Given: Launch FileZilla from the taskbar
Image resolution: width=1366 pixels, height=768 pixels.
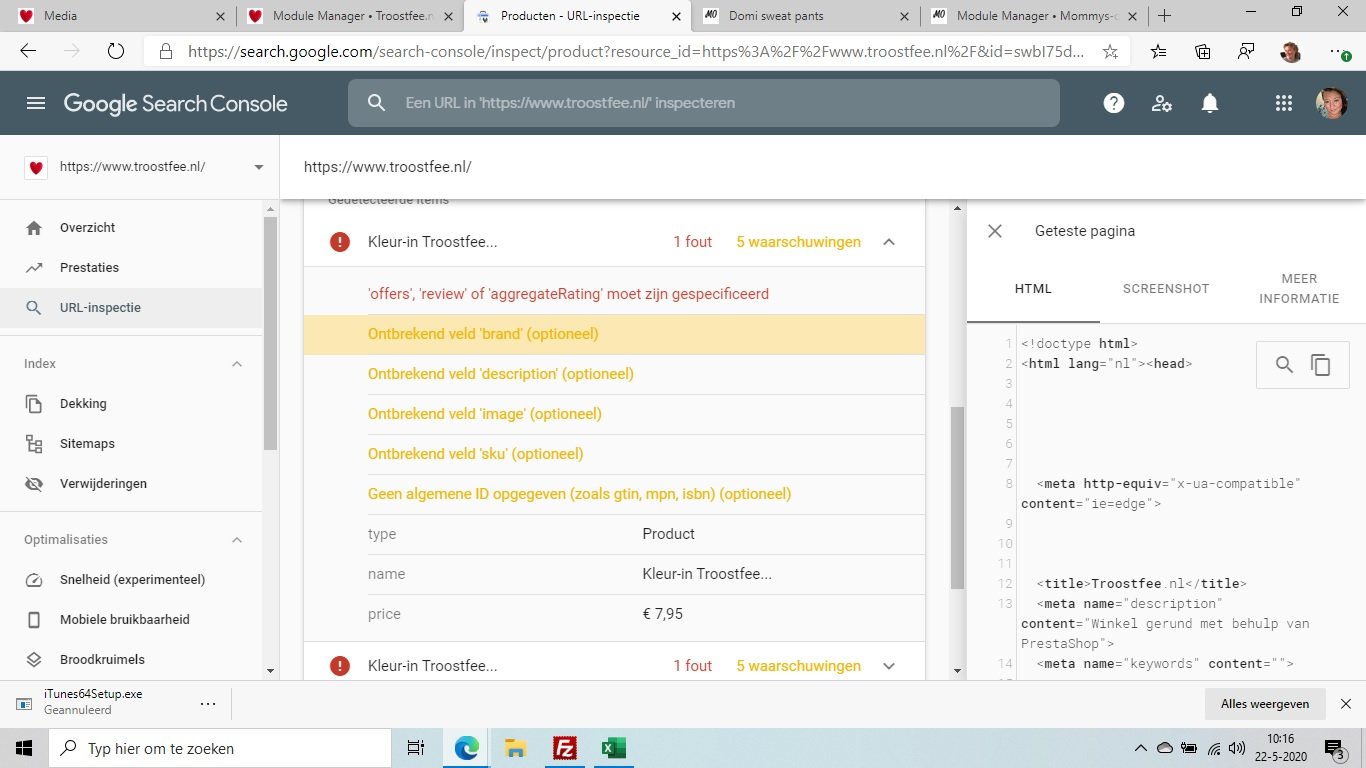Looking at the screenshot, I should (565, 748).
